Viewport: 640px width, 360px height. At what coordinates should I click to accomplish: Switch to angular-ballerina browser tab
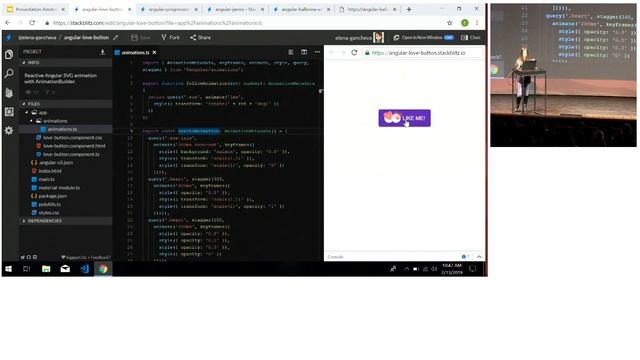point(302,9)
